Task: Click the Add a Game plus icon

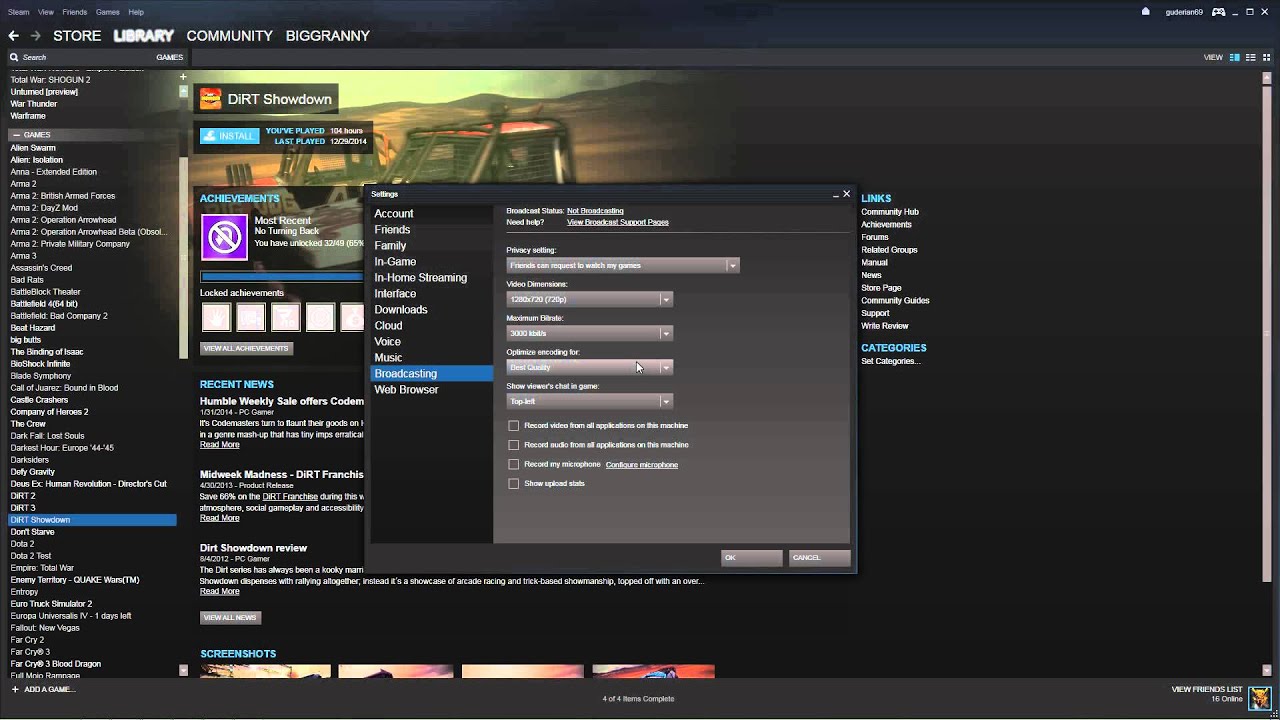Action: point(15,690)
